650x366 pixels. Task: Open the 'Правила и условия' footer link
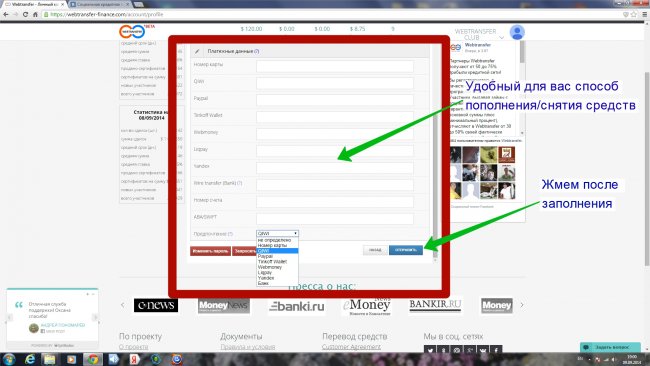point(247,347)
